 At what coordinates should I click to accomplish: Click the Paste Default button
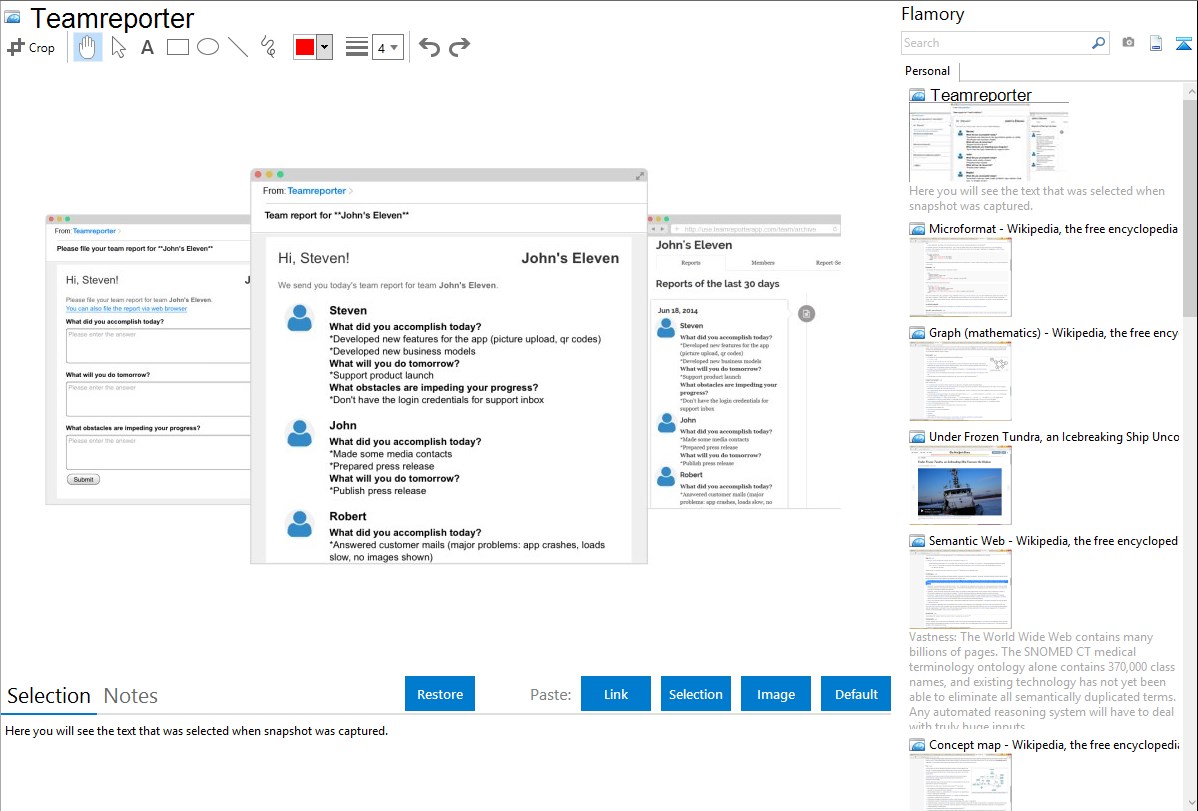(x=856, y=694)
